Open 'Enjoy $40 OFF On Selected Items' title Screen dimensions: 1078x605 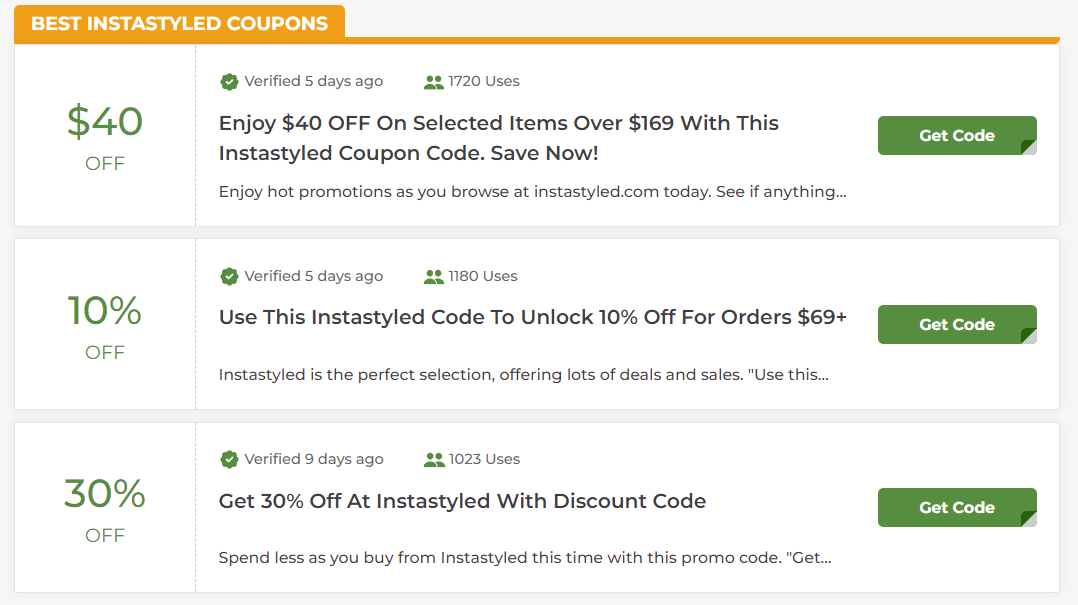498,138
